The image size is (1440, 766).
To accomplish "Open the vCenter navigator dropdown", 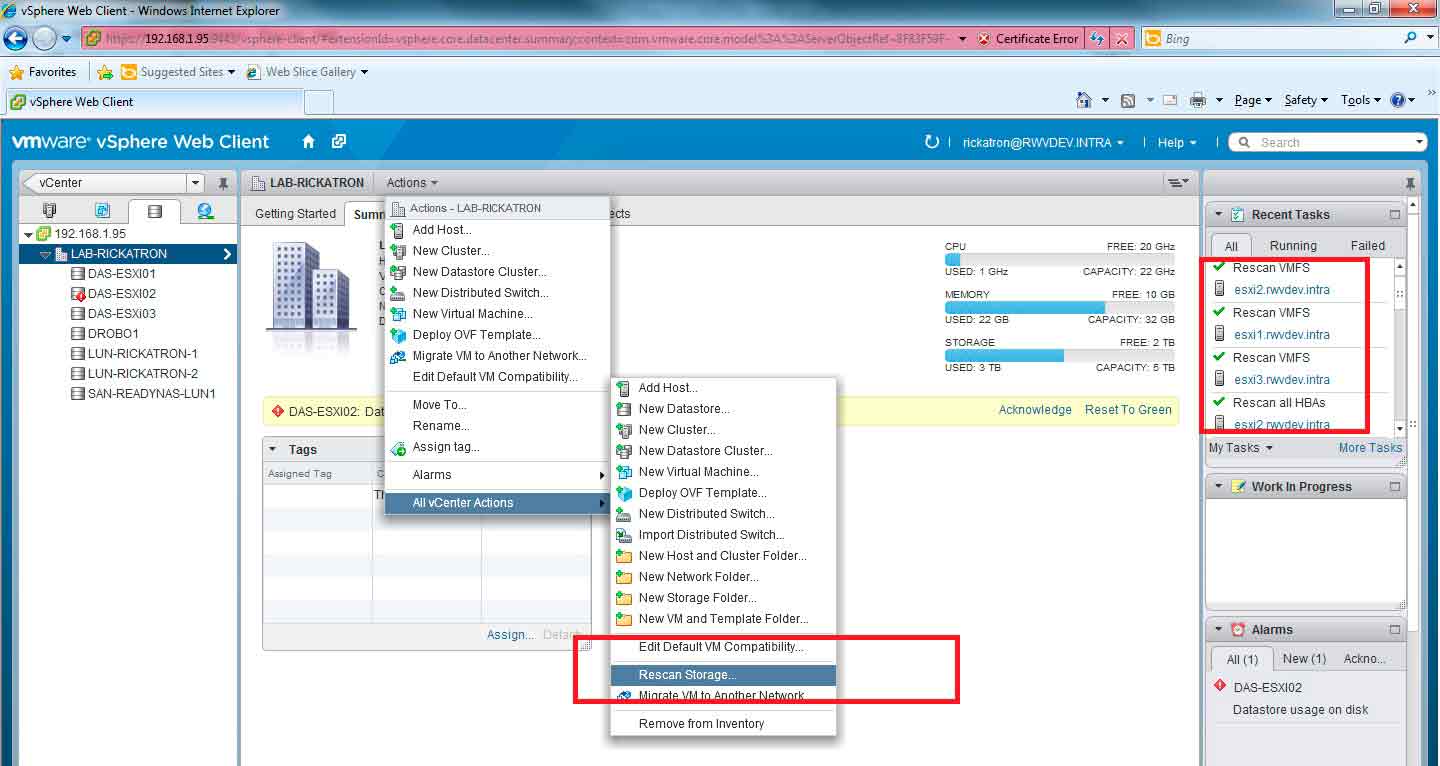I will (196, 183).
